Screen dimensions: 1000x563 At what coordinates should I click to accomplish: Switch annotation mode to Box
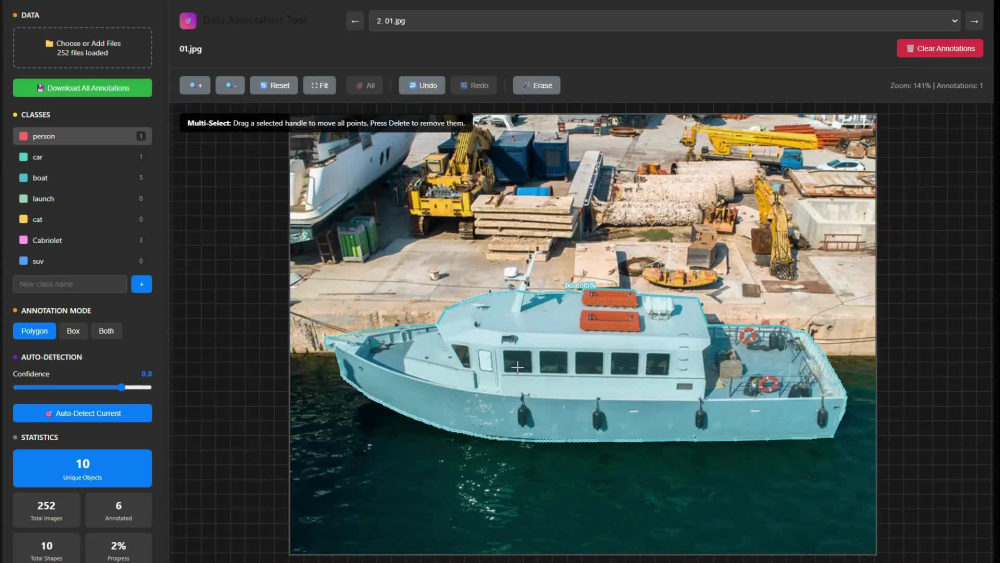(73, 331)
